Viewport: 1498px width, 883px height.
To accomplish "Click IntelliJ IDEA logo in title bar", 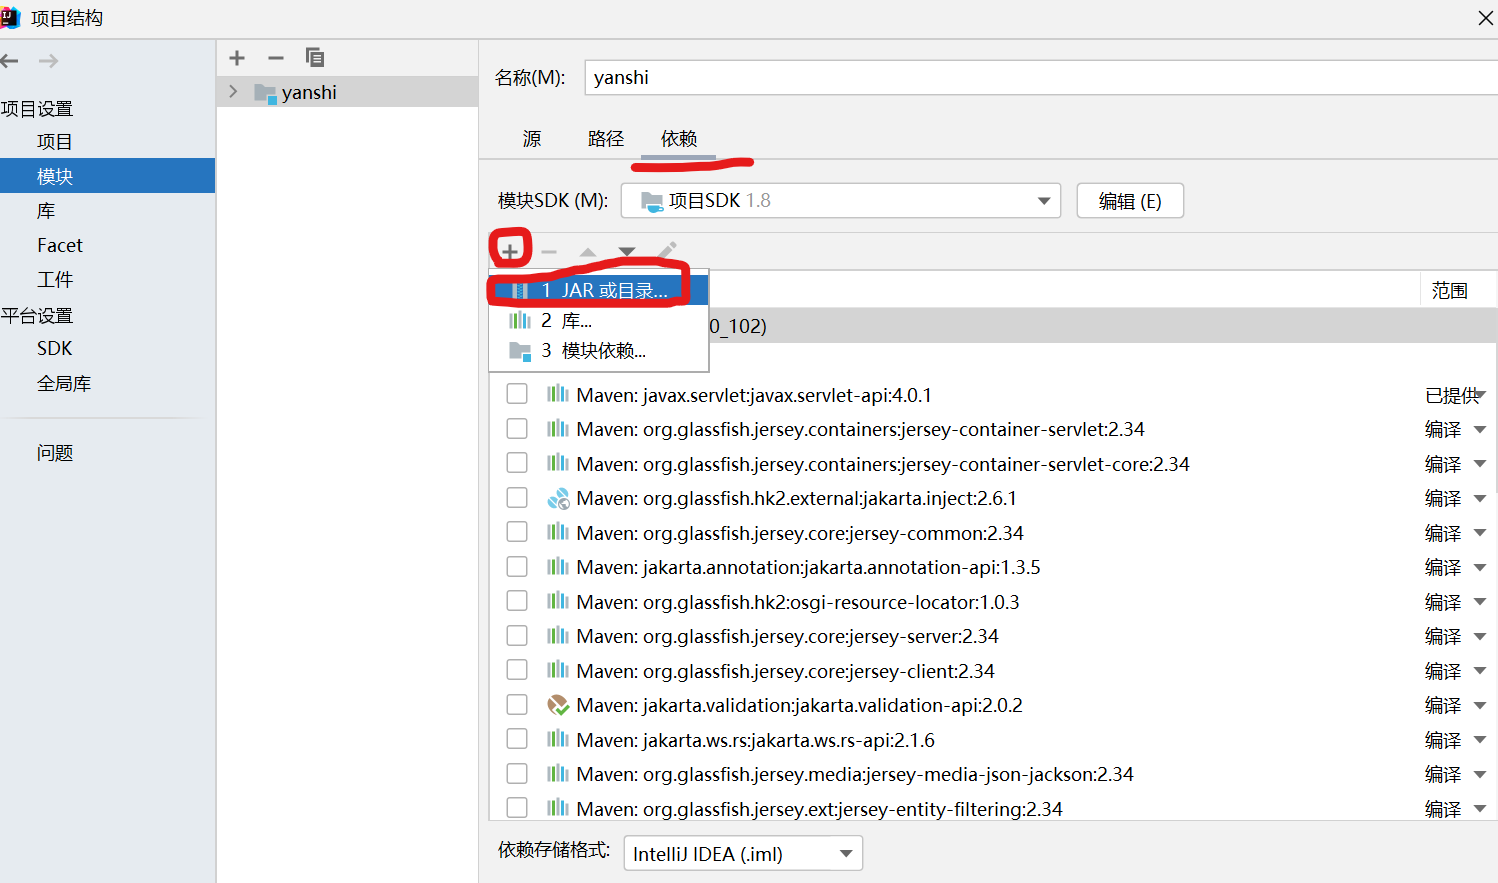I will click(x=10, y=17).
